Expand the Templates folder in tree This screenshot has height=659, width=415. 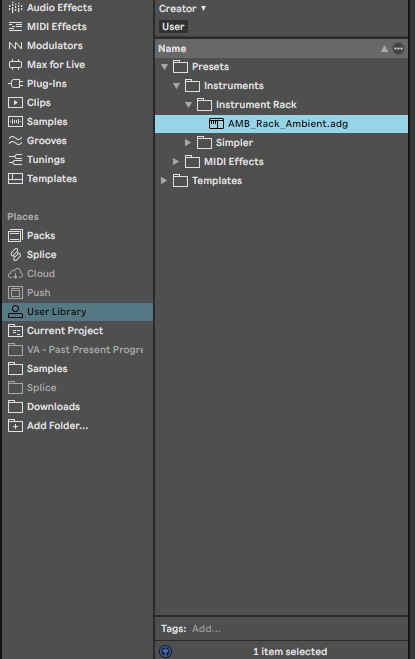pyautogui.click(x=164, y=181)
